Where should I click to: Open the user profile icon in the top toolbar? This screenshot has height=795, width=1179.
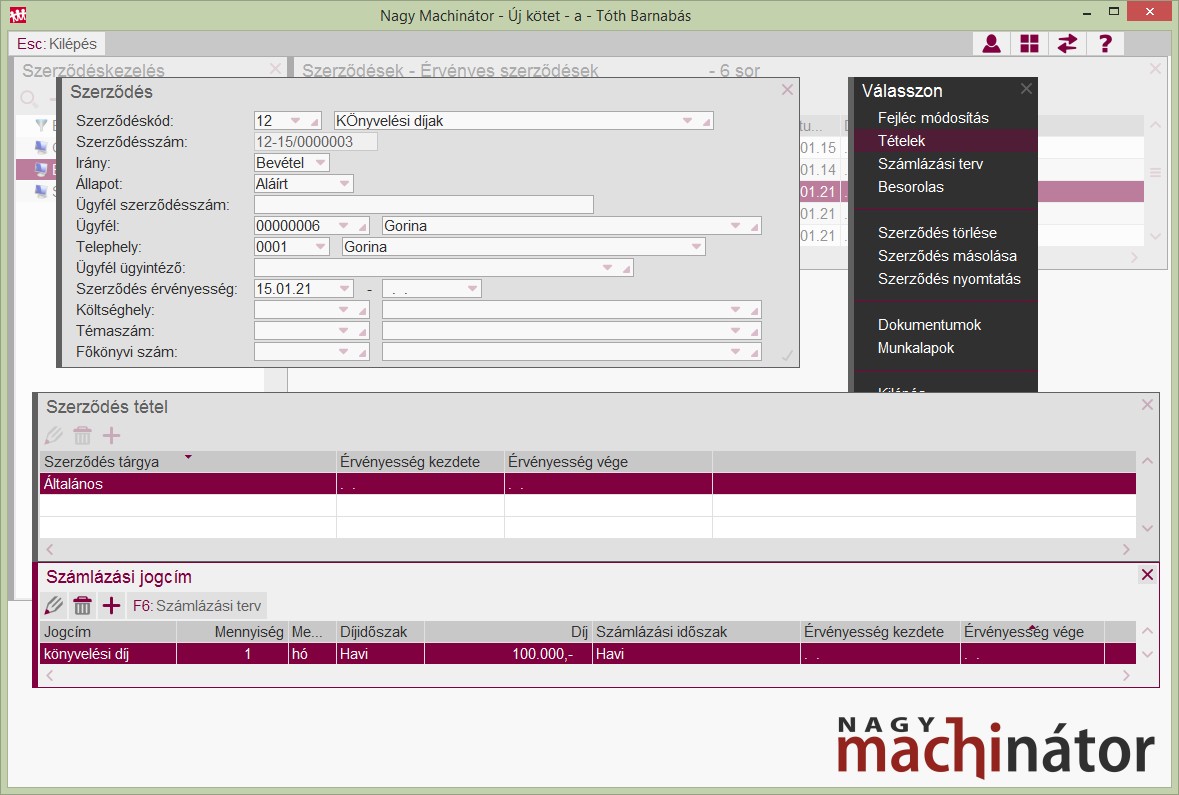point(992,44)
